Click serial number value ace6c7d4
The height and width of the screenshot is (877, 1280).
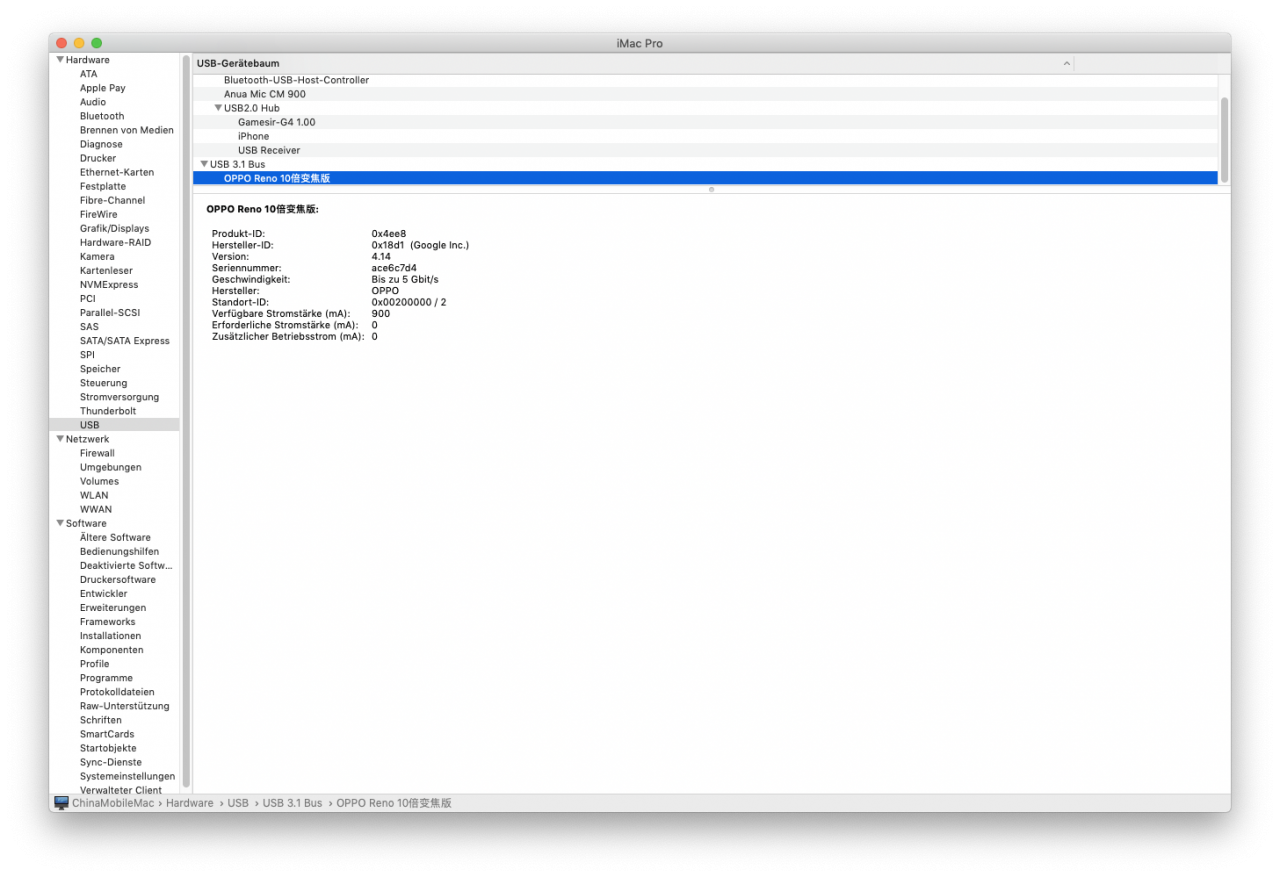394,268
